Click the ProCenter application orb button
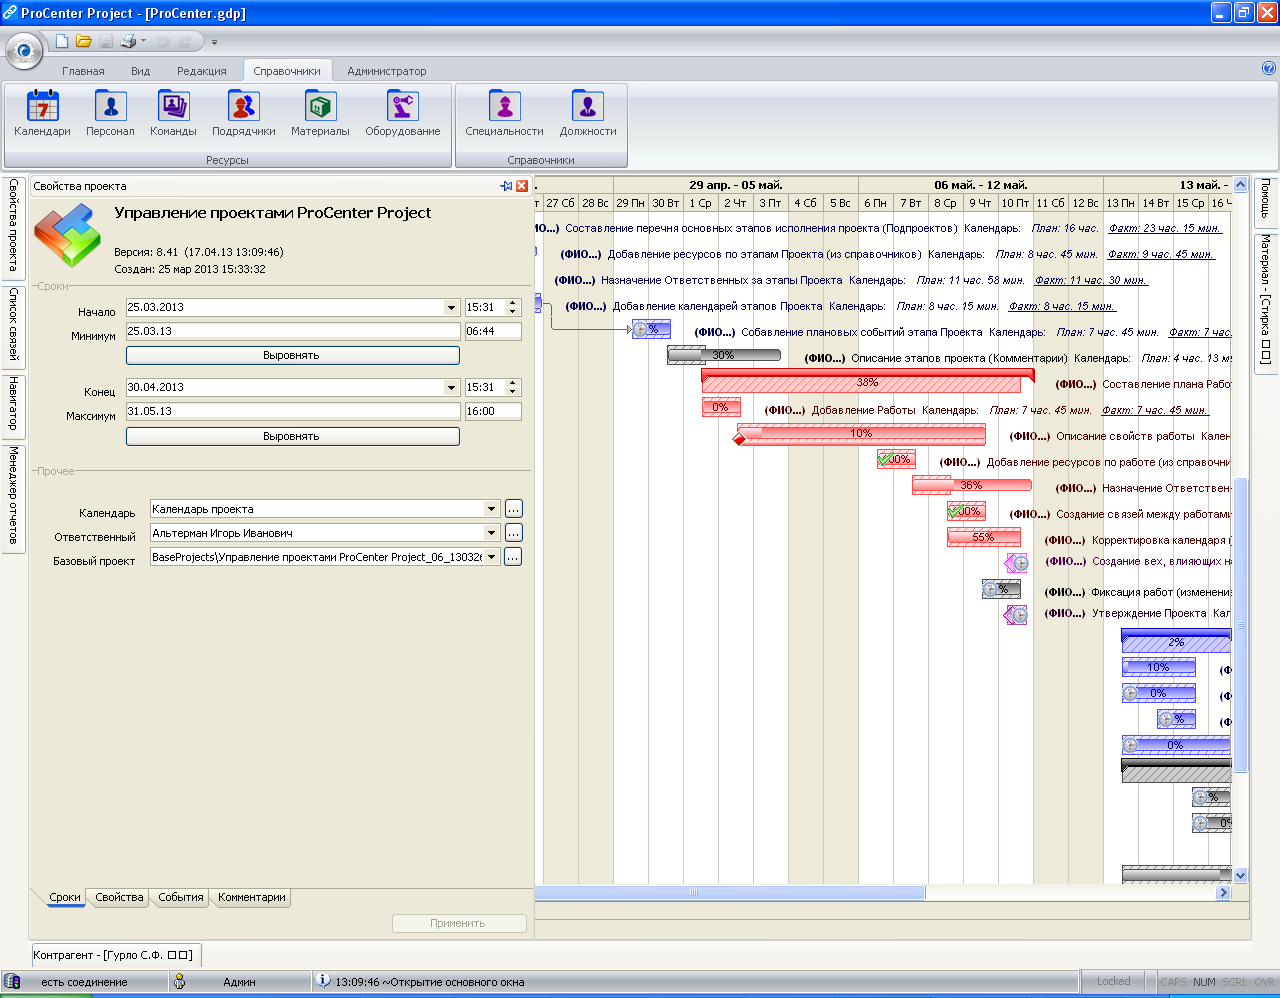 click(24, 51)
